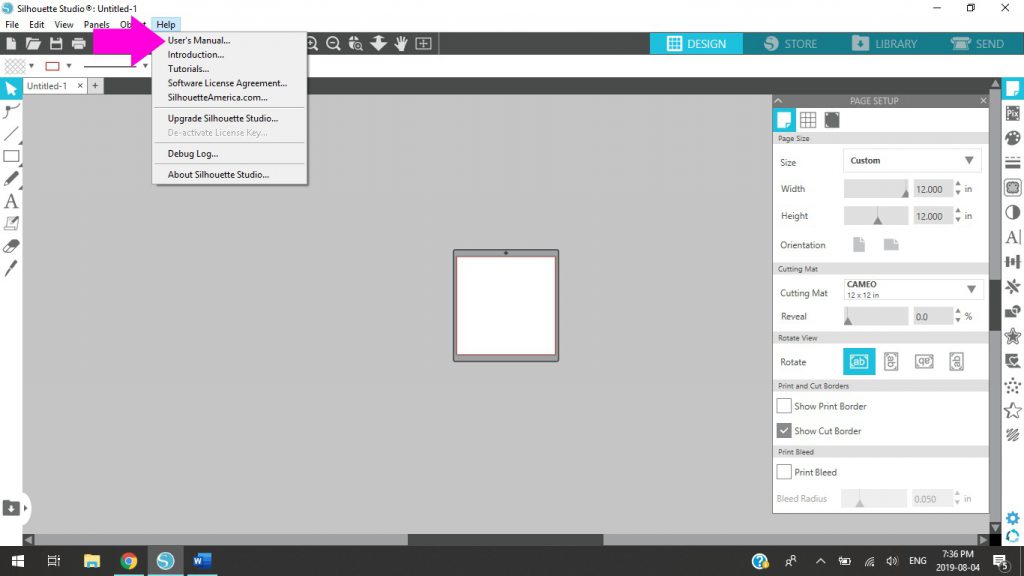Click the Save icon in toolbar
The height and width of the screenshot is (576, 1024).
pos(56,44)
